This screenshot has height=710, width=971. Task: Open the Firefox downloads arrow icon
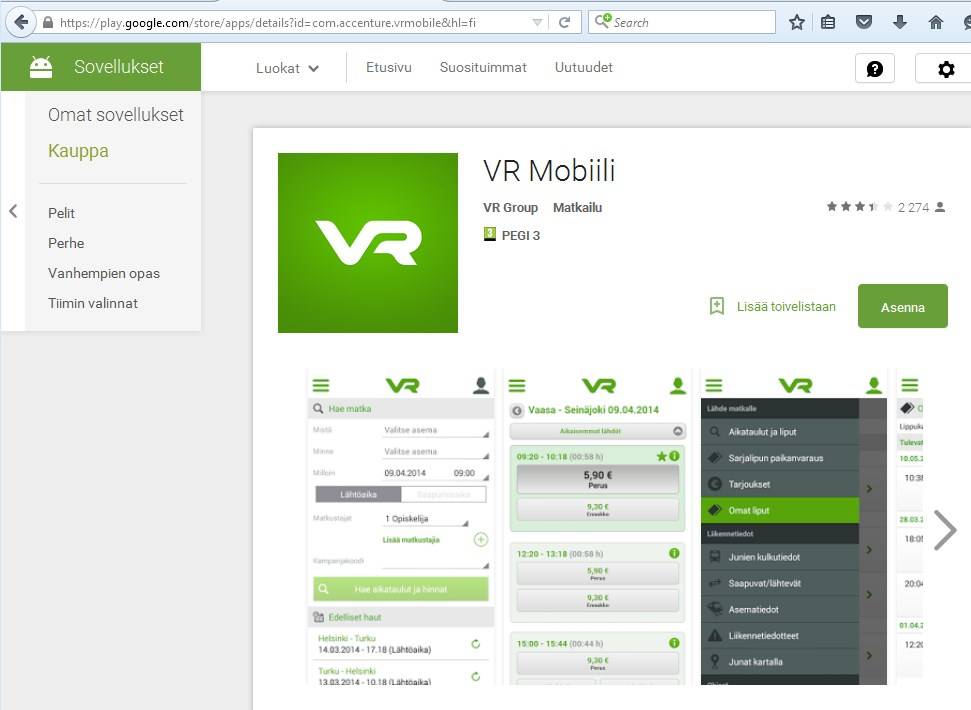(900, 22)
